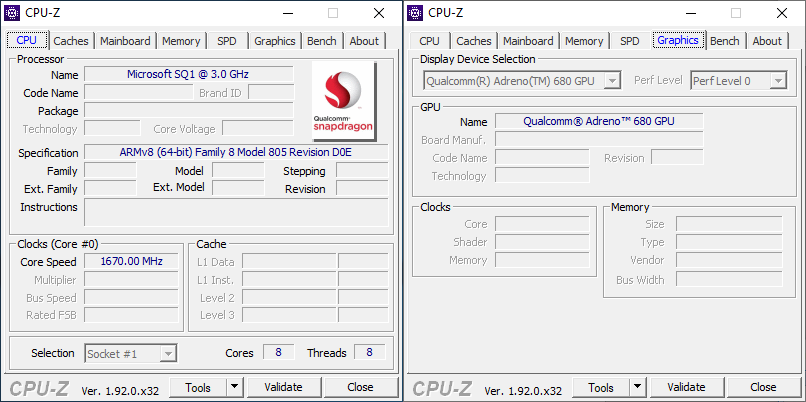Select the Memory tab in the right window
Image resolution: width=806 pixels, height=402 pixels.
584,41
